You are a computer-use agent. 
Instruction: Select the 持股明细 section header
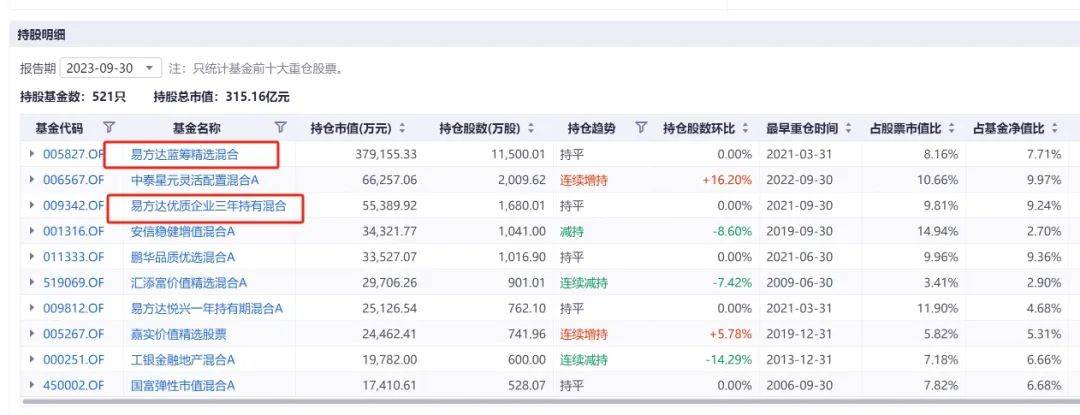[38, 35]
